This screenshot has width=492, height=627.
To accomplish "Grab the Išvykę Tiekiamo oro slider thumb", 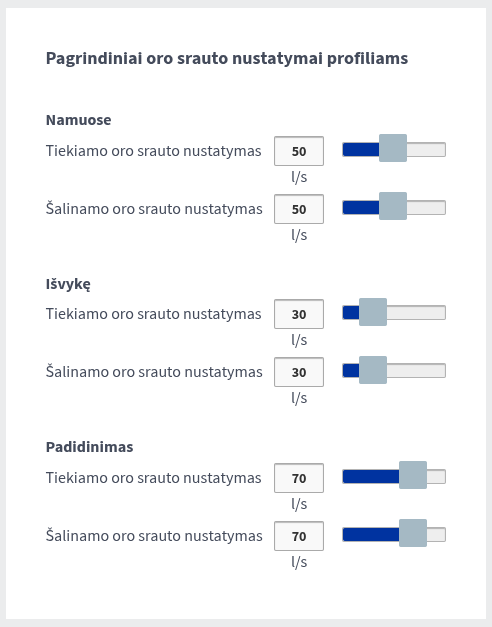I will click(373, 312).
